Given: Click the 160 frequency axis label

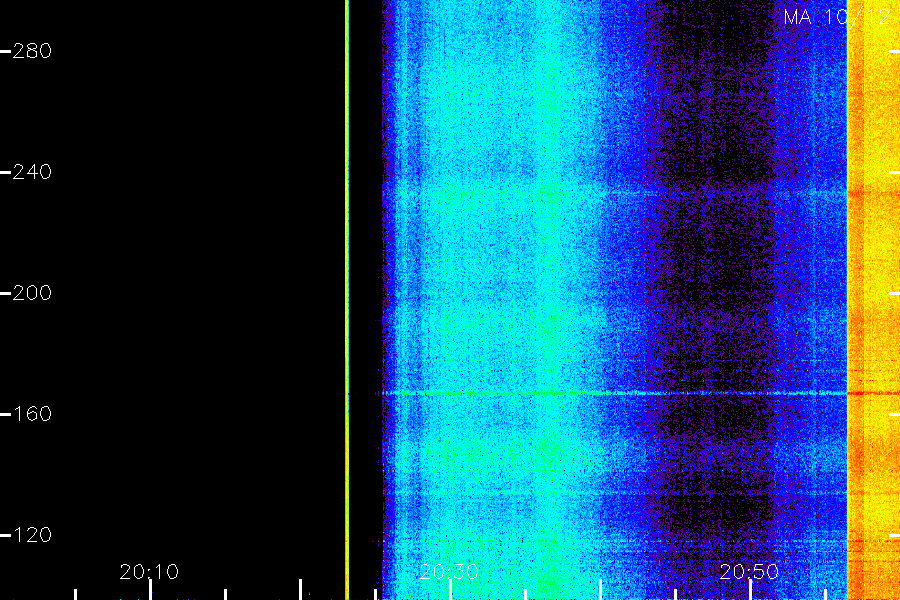Looking at the screenshot, I should pyautogui.click(x=32, y=414).
